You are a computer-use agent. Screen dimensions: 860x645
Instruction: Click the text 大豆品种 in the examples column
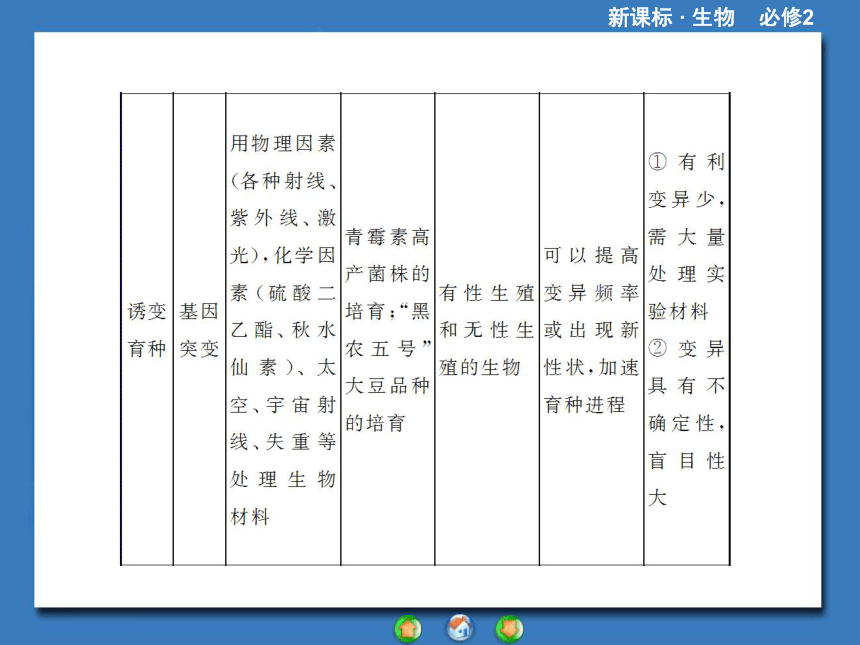(x=387, y=386)
